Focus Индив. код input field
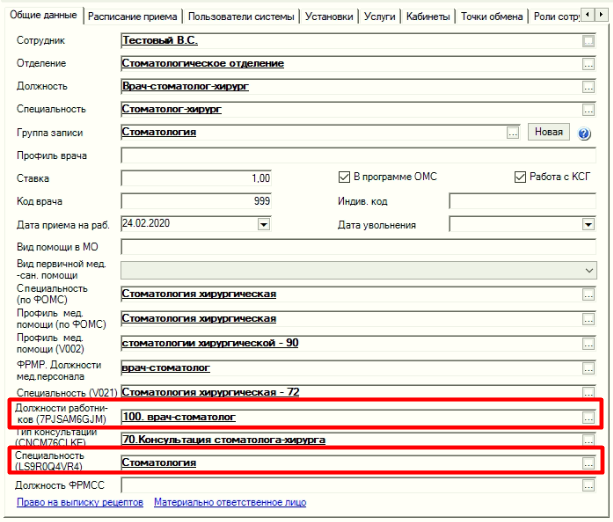 point(522,201)
